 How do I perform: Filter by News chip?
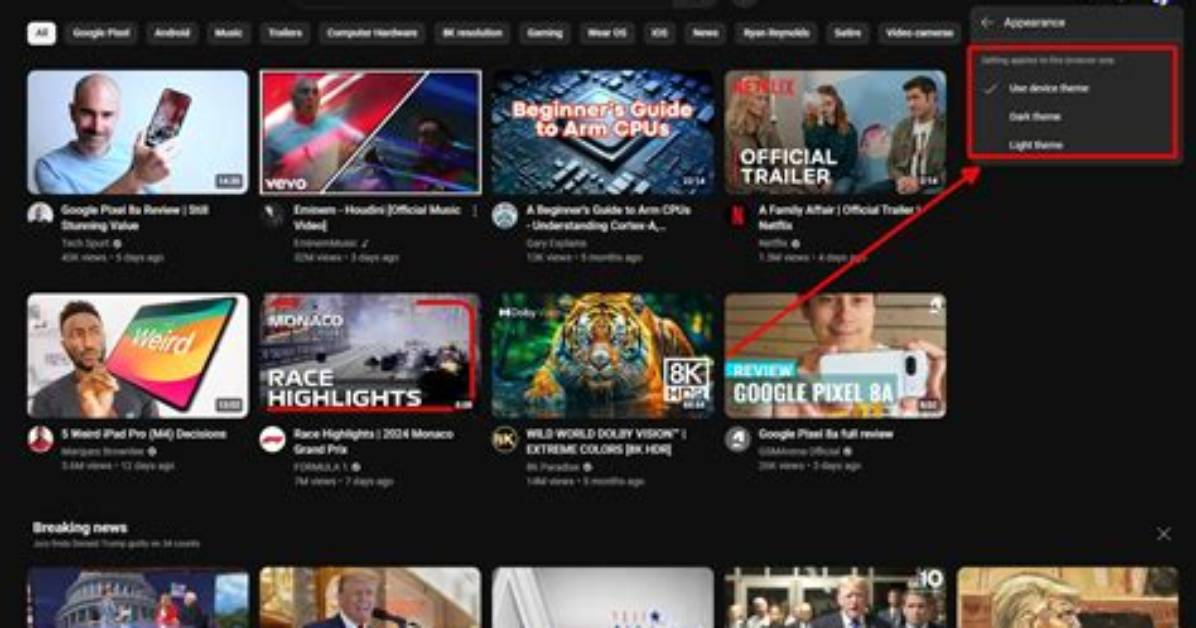pos(705,33)
